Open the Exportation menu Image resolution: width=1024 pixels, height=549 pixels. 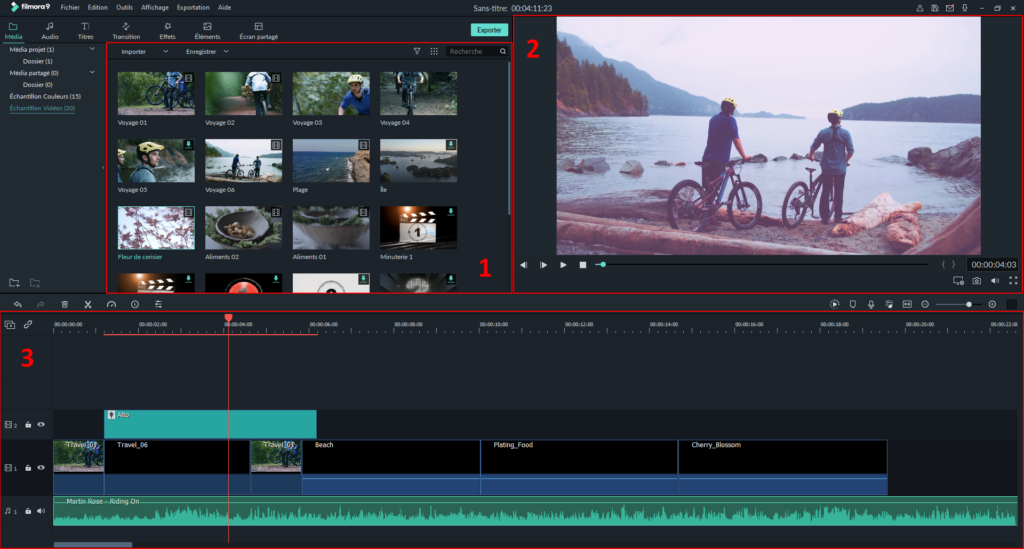(193, 8)
